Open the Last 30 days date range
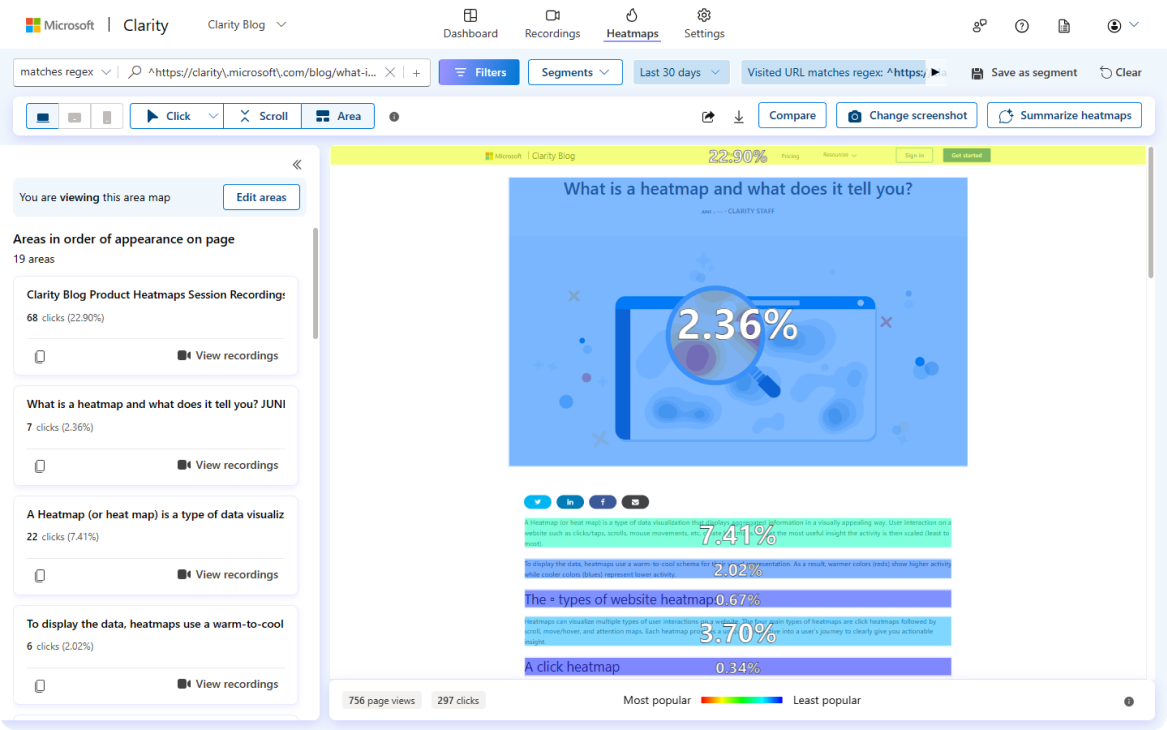 point(682,72)
